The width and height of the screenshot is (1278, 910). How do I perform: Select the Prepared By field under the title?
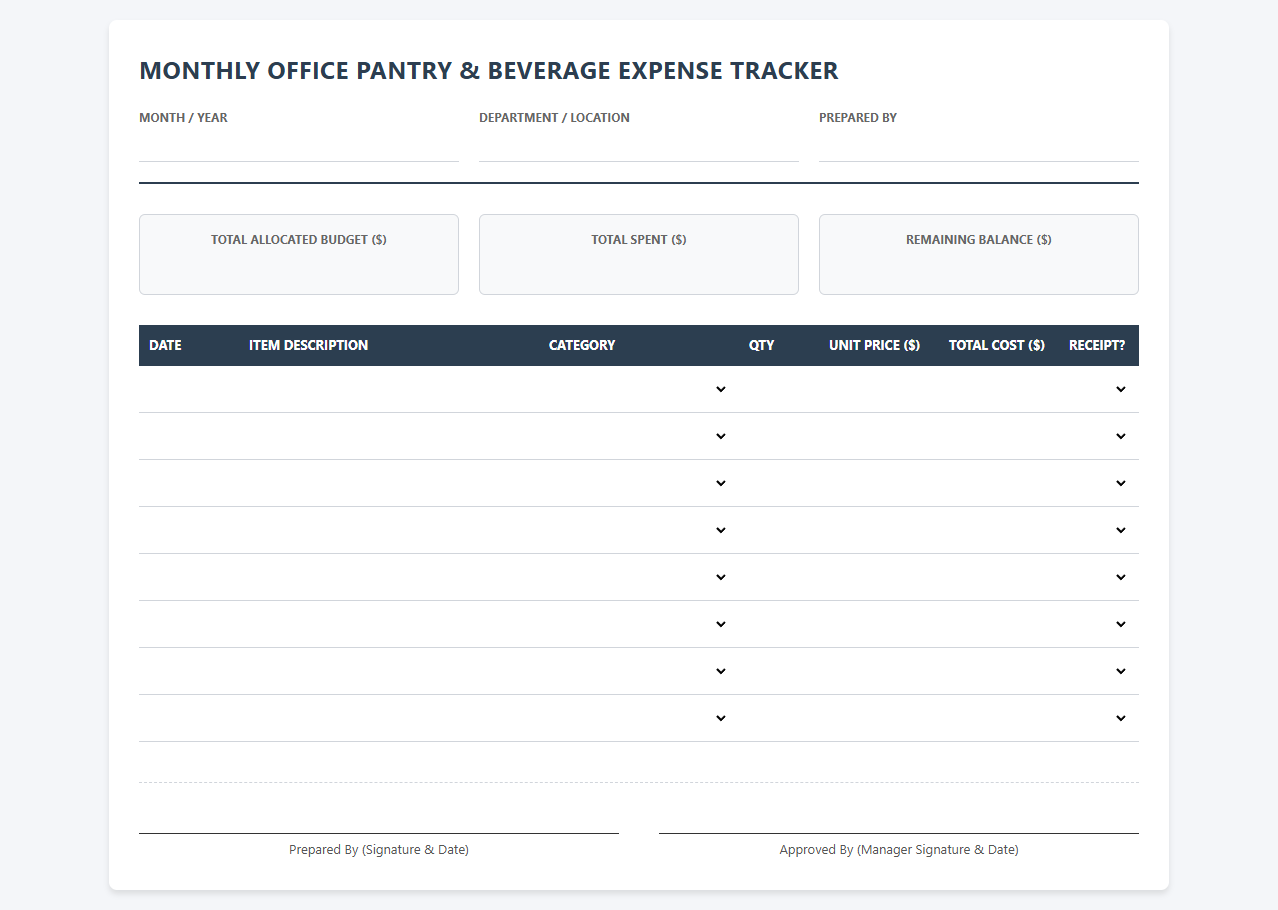coord(979,146)
